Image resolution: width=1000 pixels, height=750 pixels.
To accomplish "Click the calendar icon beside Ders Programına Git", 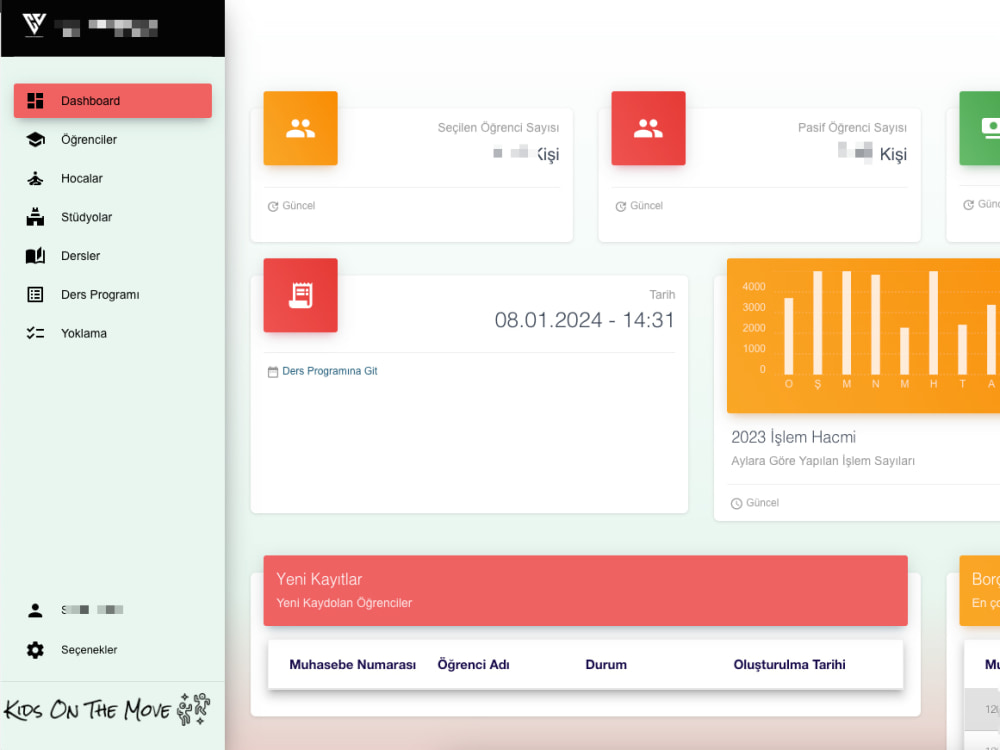I will coord(273,372).
